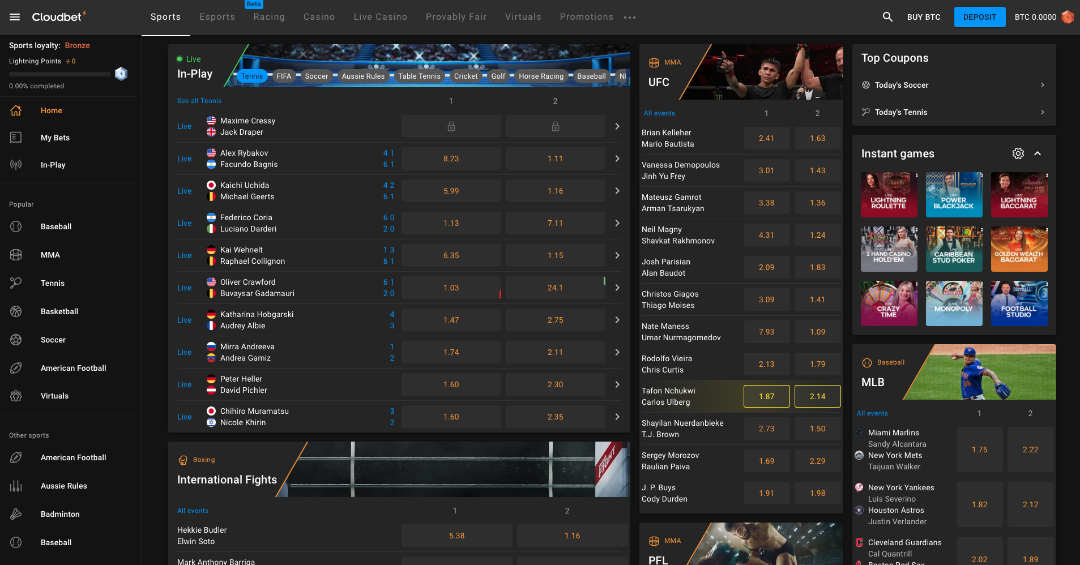Click the Tennis racket sidebar icon
The height and width of the screenshot is (565, 1080).
[x=16, y=282]
